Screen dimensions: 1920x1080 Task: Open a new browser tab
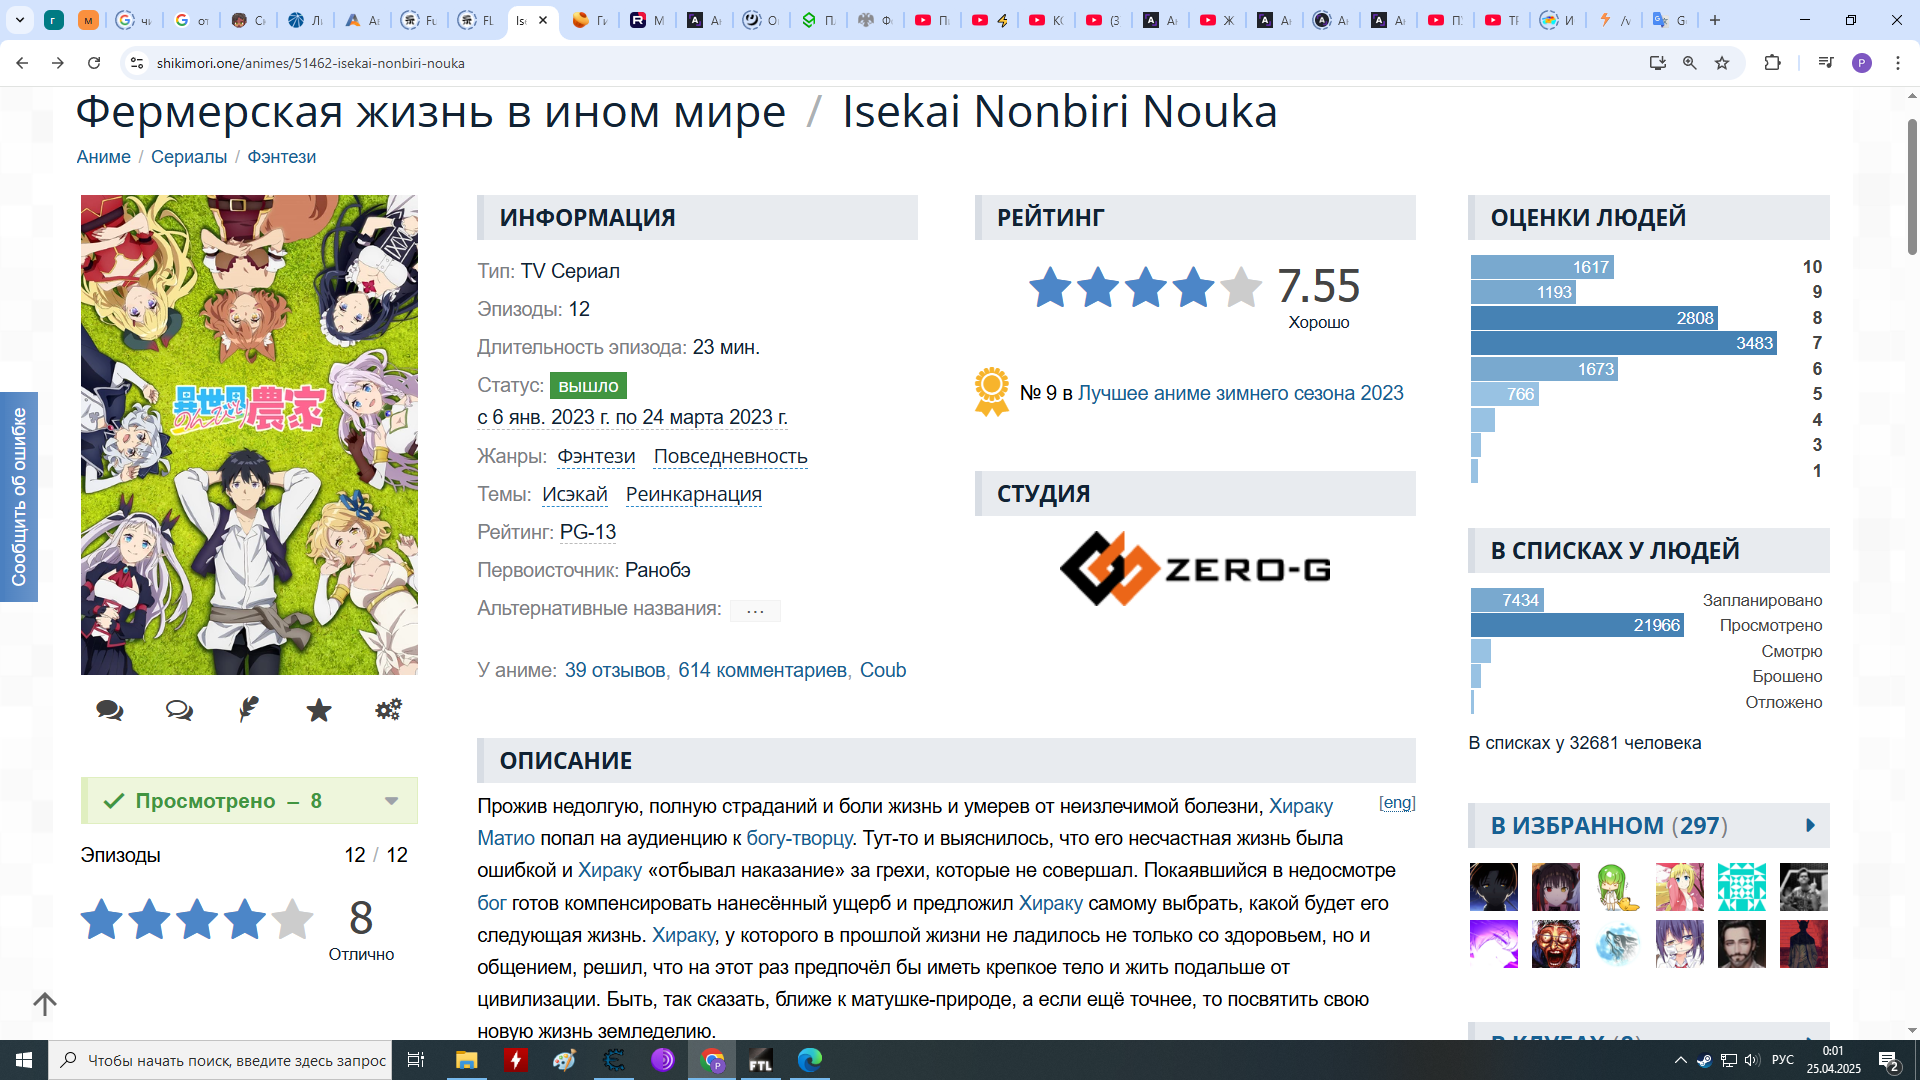point(1715,20)
